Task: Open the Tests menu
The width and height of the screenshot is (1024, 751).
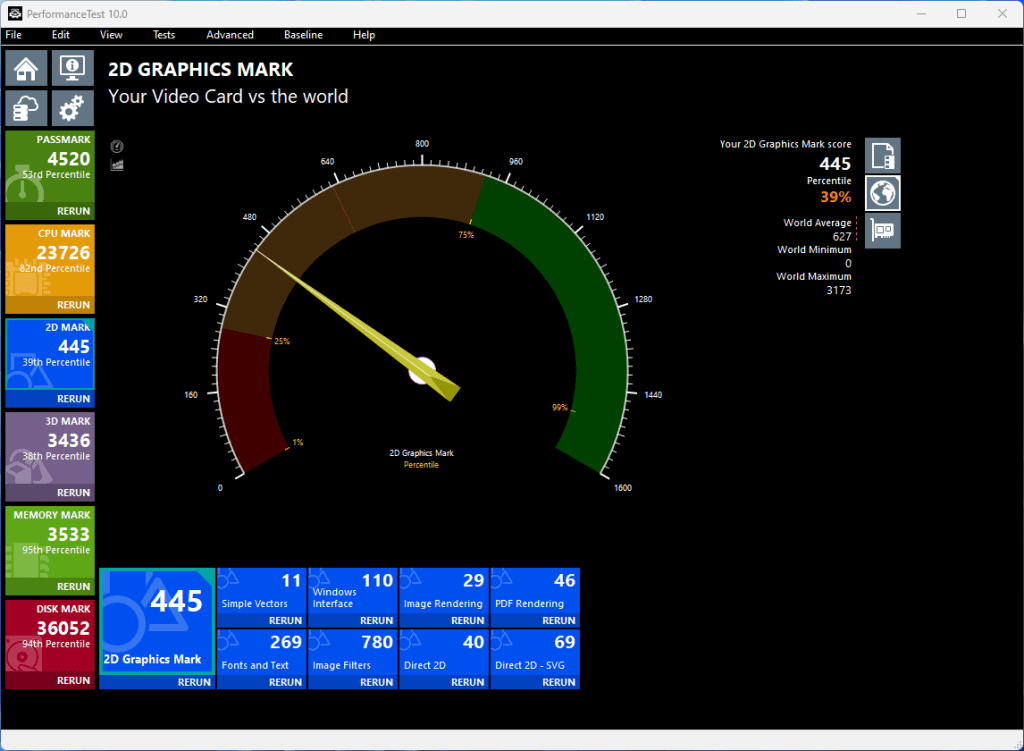Action: tap(164, 35)
